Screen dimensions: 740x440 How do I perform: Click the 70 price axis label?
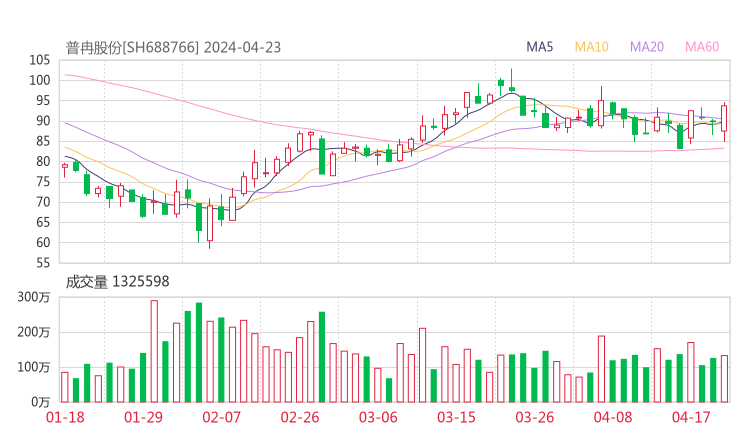(43, 202)
